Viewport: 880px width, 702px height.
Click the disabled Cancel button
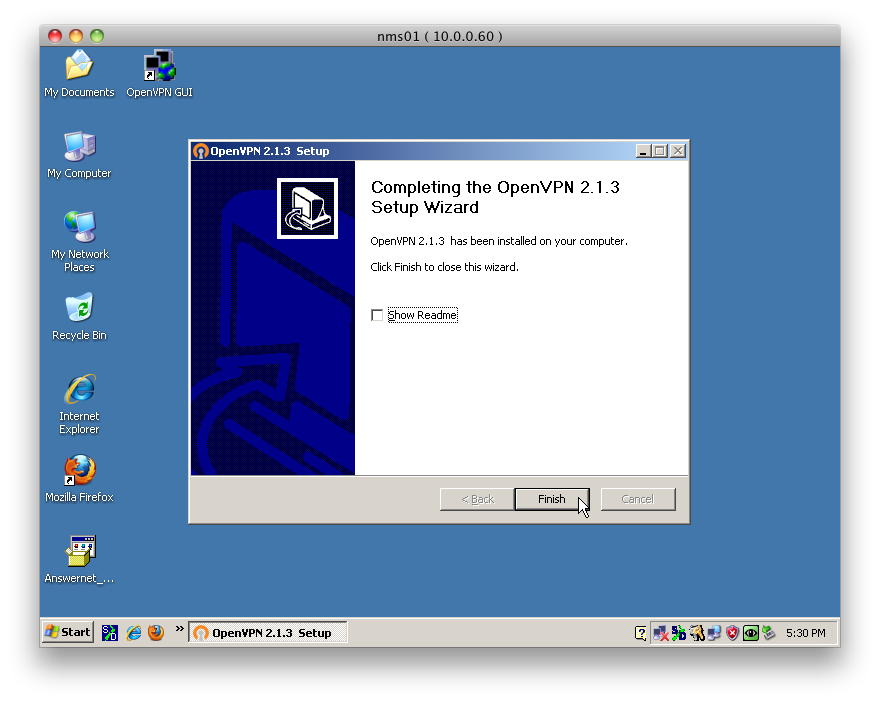pyautogui.click(x=638, y=499)
